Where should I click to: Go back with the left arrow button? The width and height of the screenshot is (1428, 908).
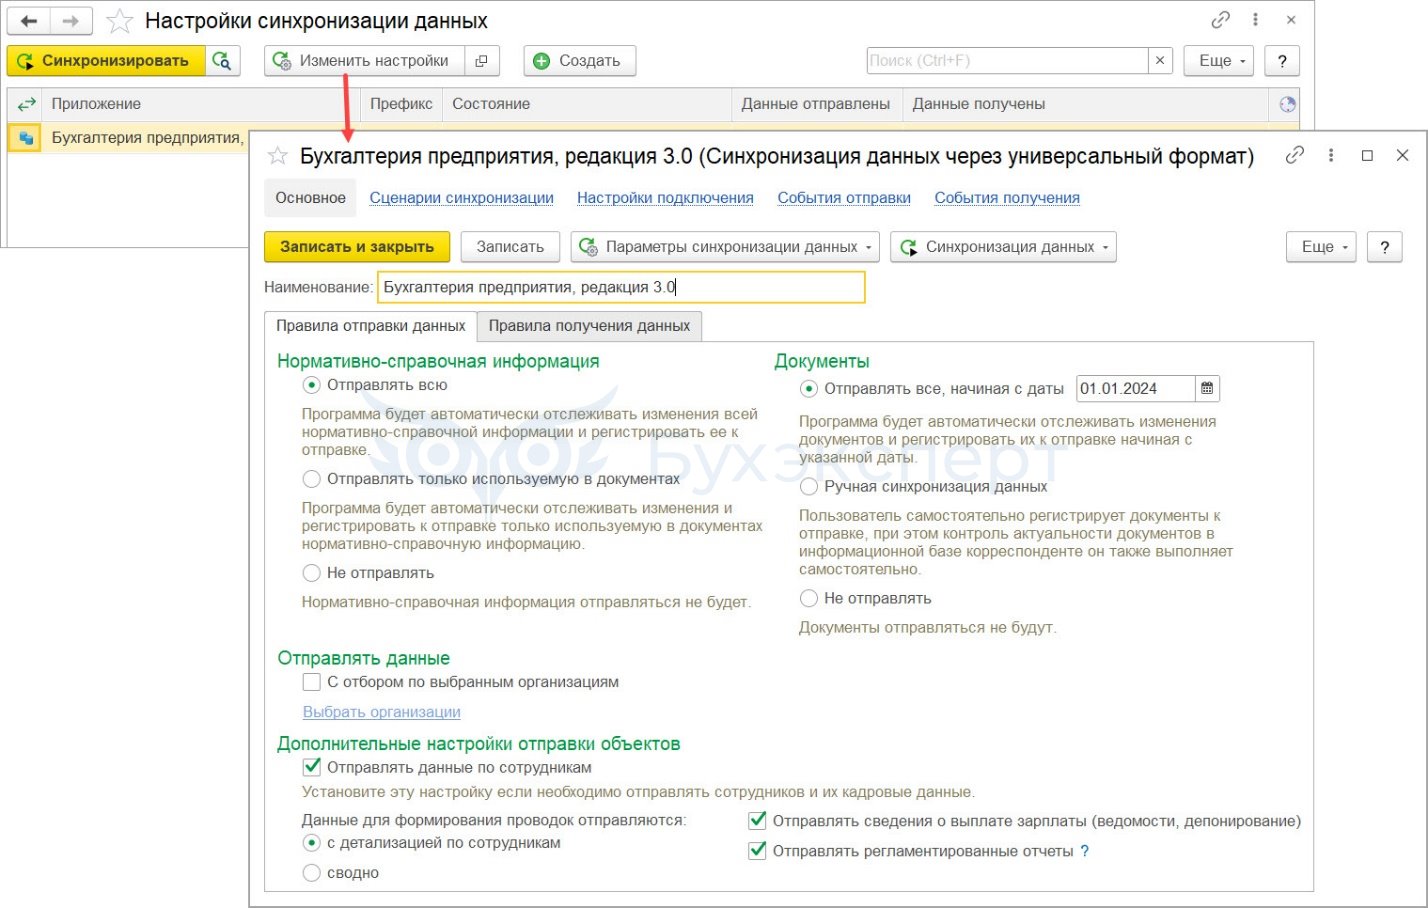click(29, 21)
